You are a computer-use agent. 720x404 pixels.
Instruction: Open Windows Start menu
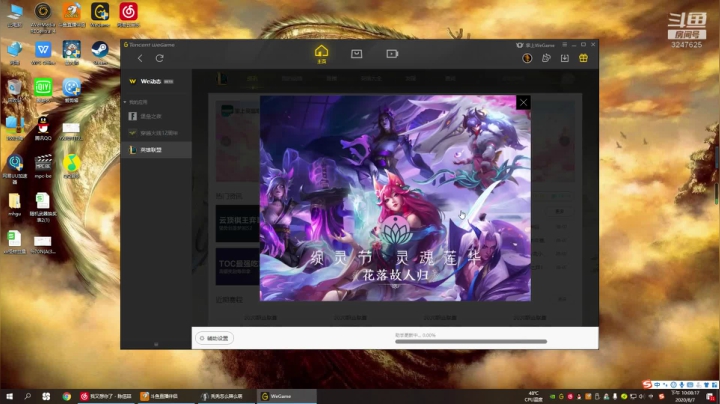(x=9, y=396)
